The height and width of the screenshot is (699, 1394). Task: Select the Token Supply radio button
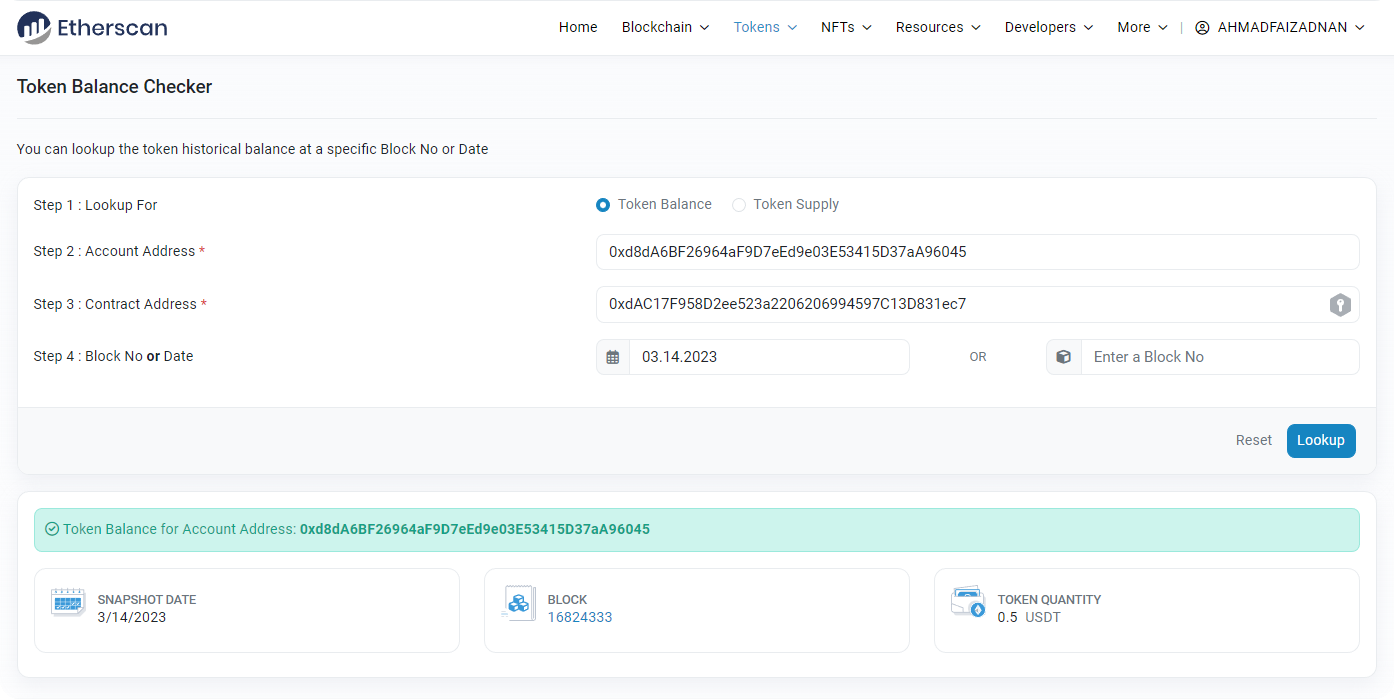[739, 205]
